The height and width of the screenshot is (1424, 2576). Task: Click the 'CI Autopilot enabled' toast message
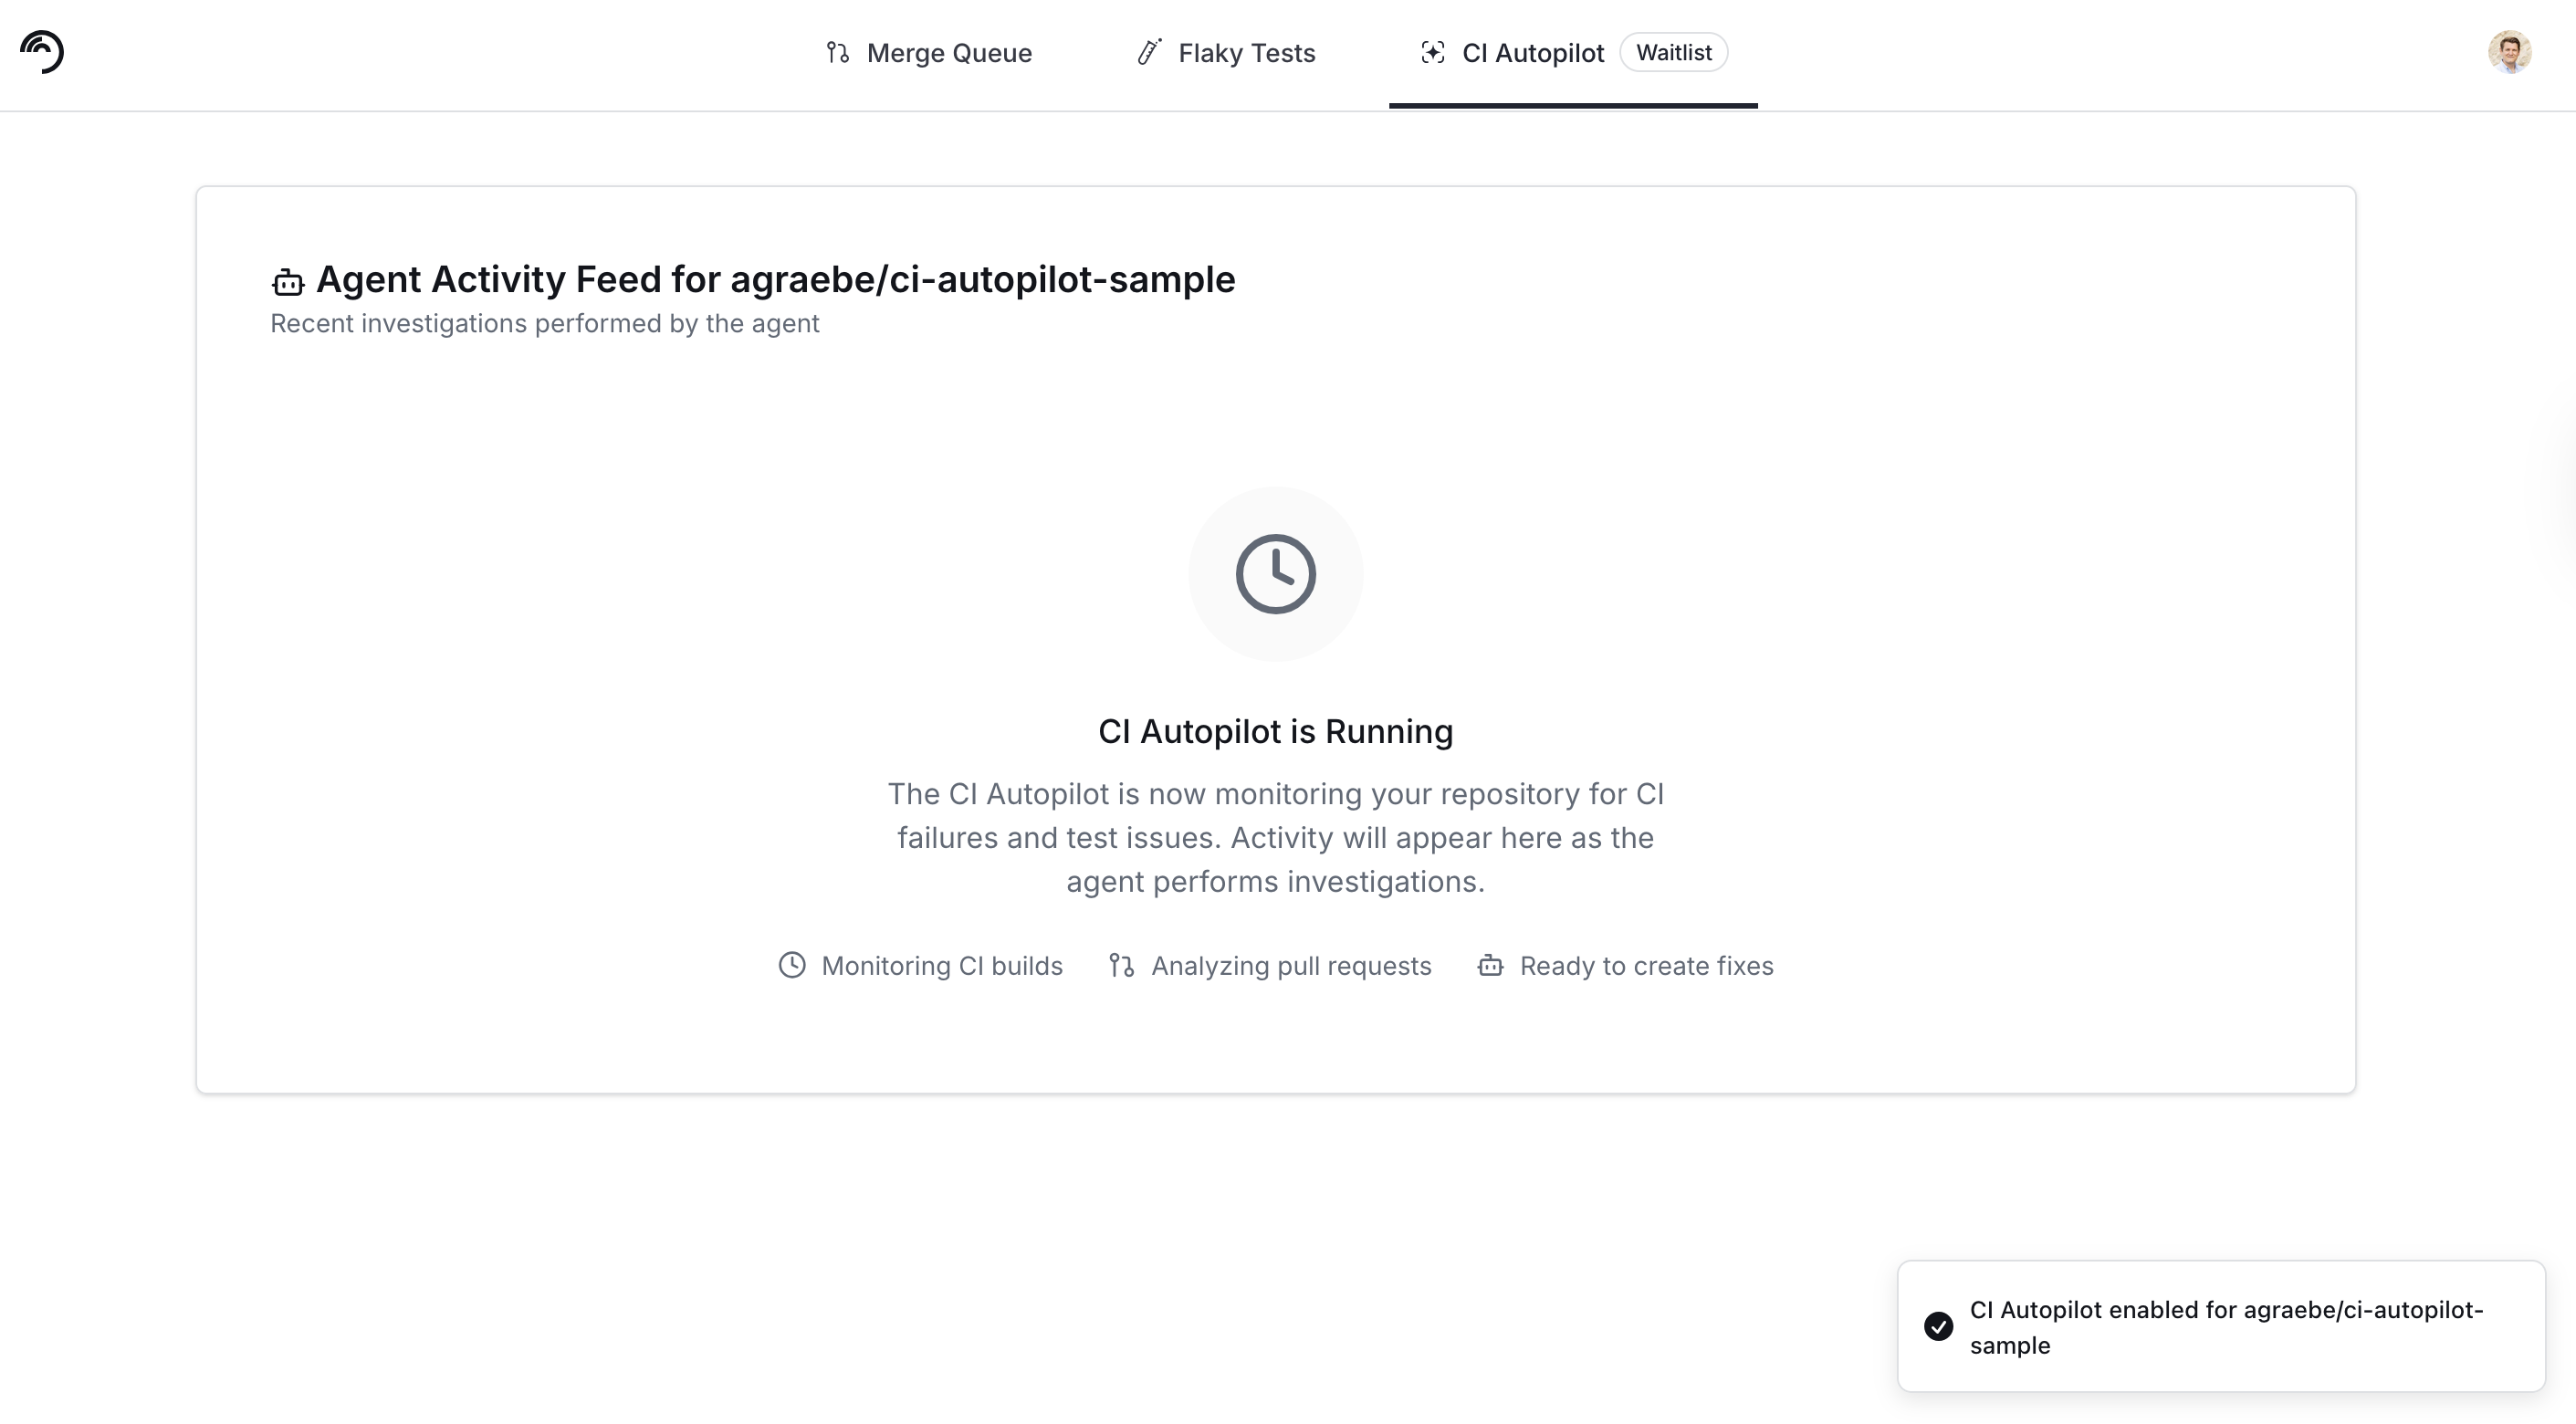point(2226,1327)
